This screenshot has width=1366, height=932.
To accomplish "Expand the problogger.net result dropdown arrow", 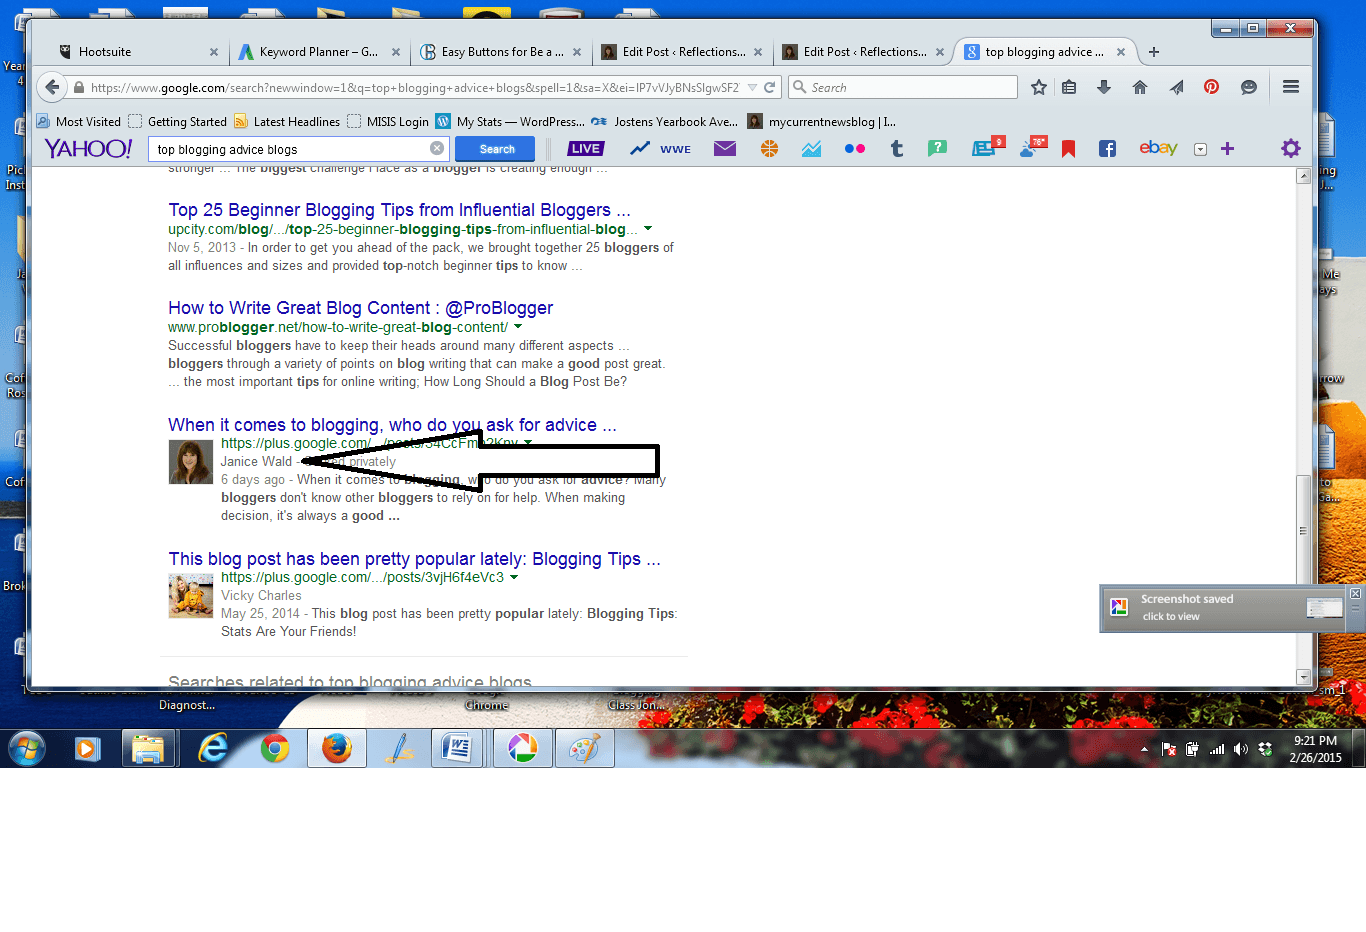I will tap(518, 327).
